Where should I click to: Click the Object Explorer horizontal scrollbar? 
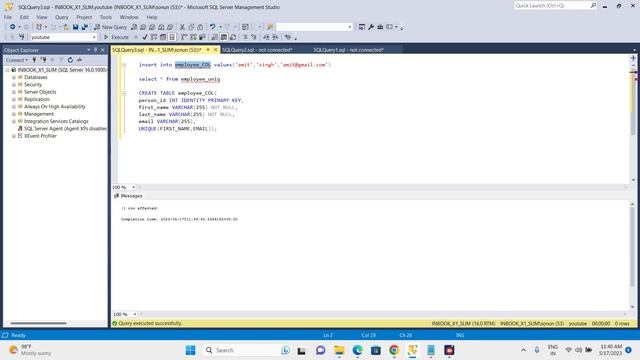(38, 323)
